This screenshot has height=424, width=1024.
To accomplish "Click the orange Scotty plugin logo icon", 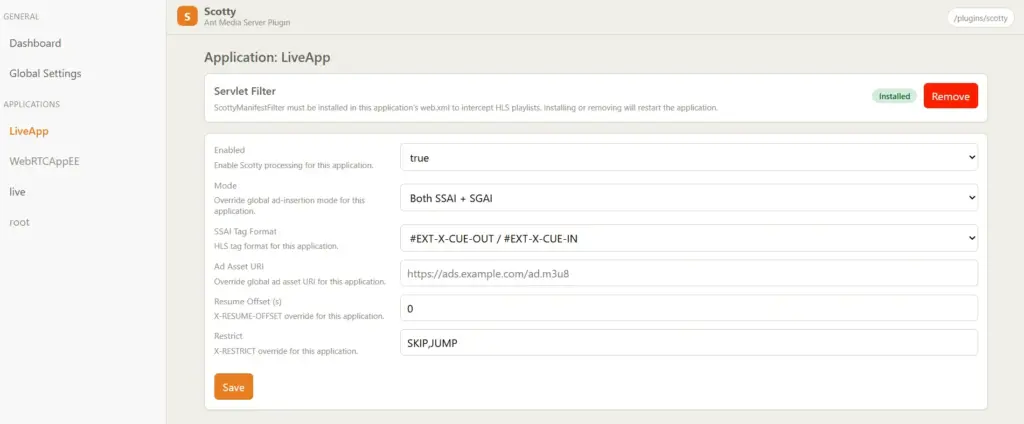I will click(x=187, y=16).
